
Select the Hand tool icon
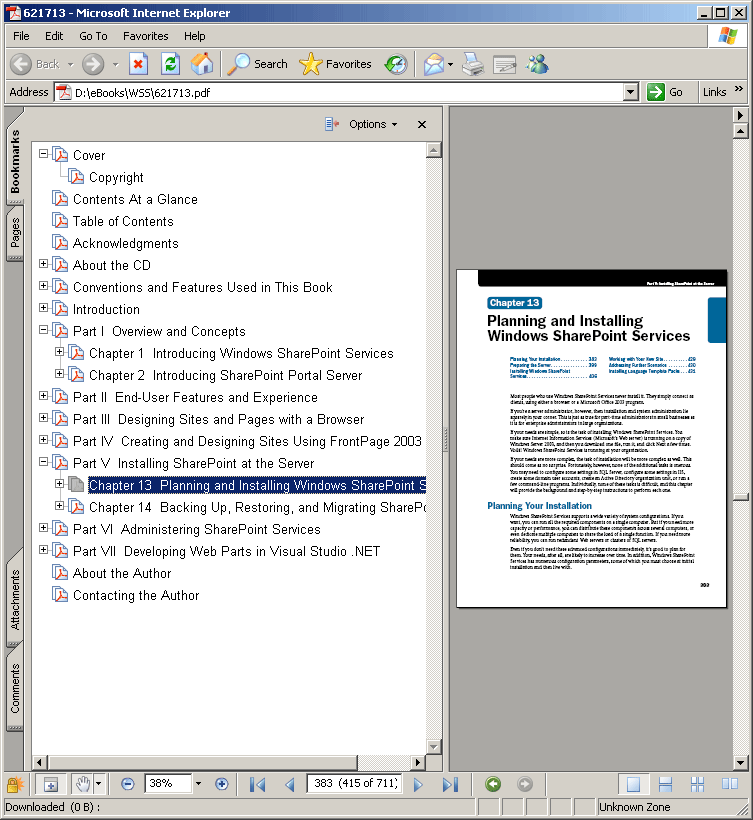(x=83, y=784)
